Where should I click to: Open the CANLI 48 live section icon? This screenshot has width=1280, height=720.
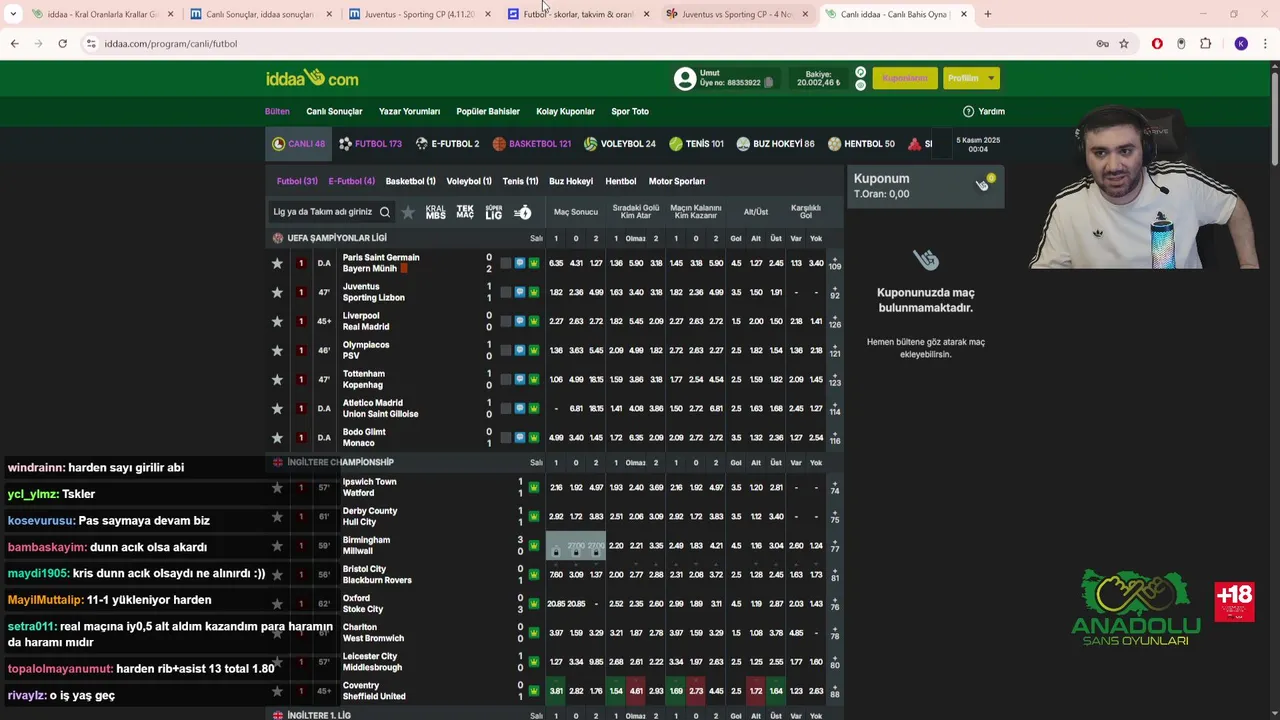(x=279, y=144)
